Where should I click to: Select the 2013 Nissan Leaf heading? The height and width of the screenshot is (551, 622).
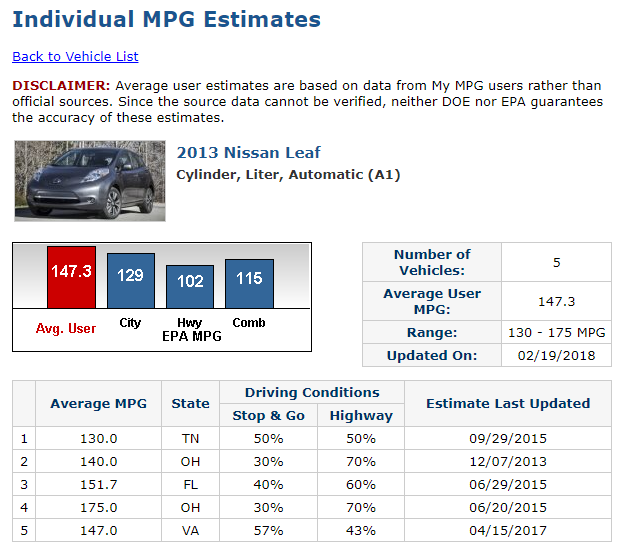tap(248, 153)
